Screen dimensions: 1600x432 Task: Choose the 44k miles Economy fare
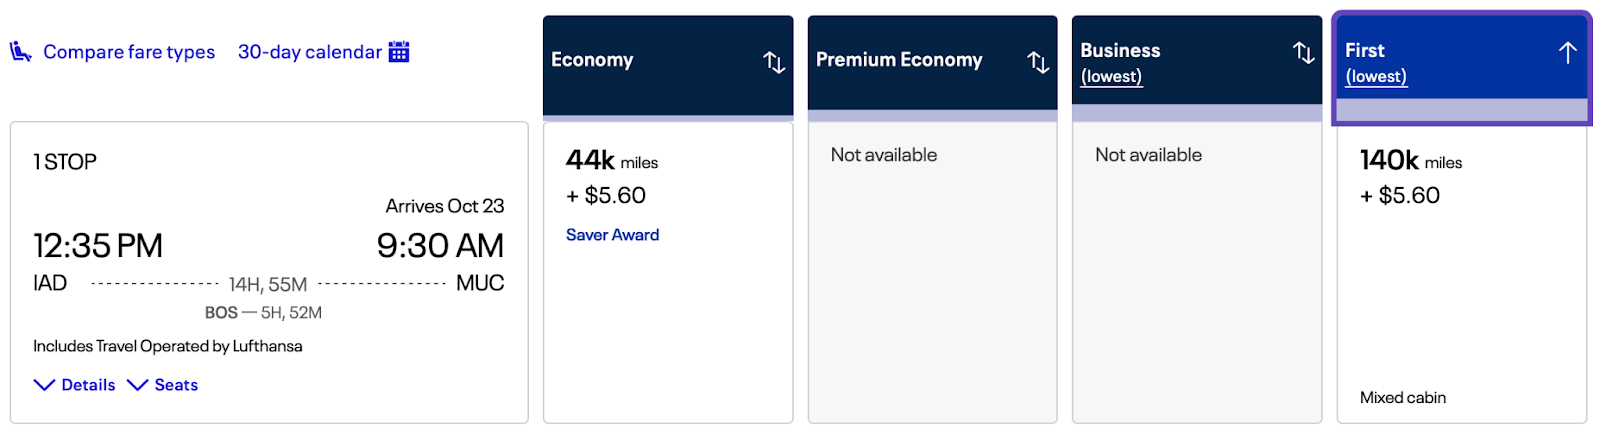[x=612, y=162]
